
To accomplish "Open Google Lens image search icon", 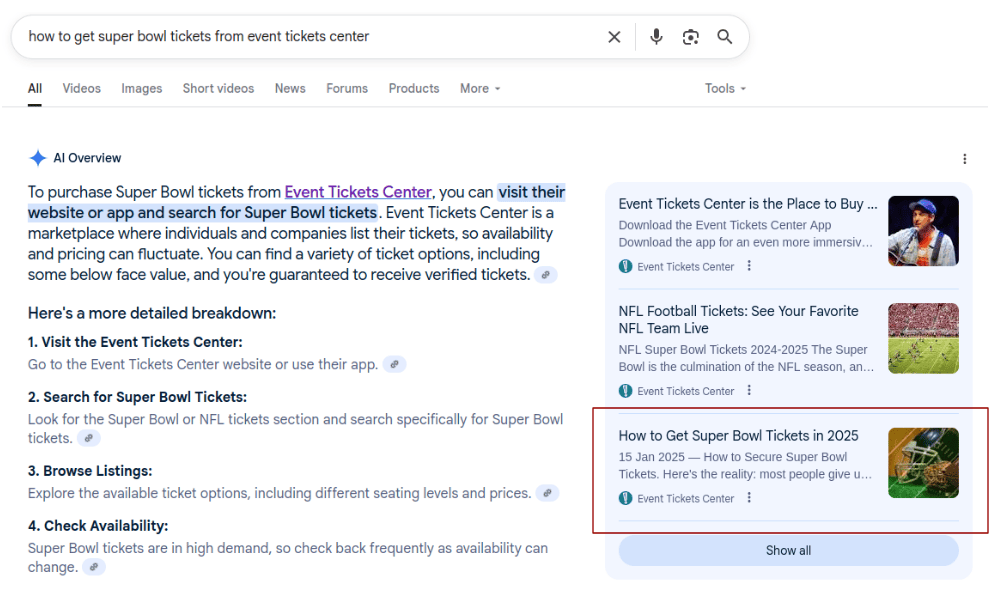I will (690, 37).
